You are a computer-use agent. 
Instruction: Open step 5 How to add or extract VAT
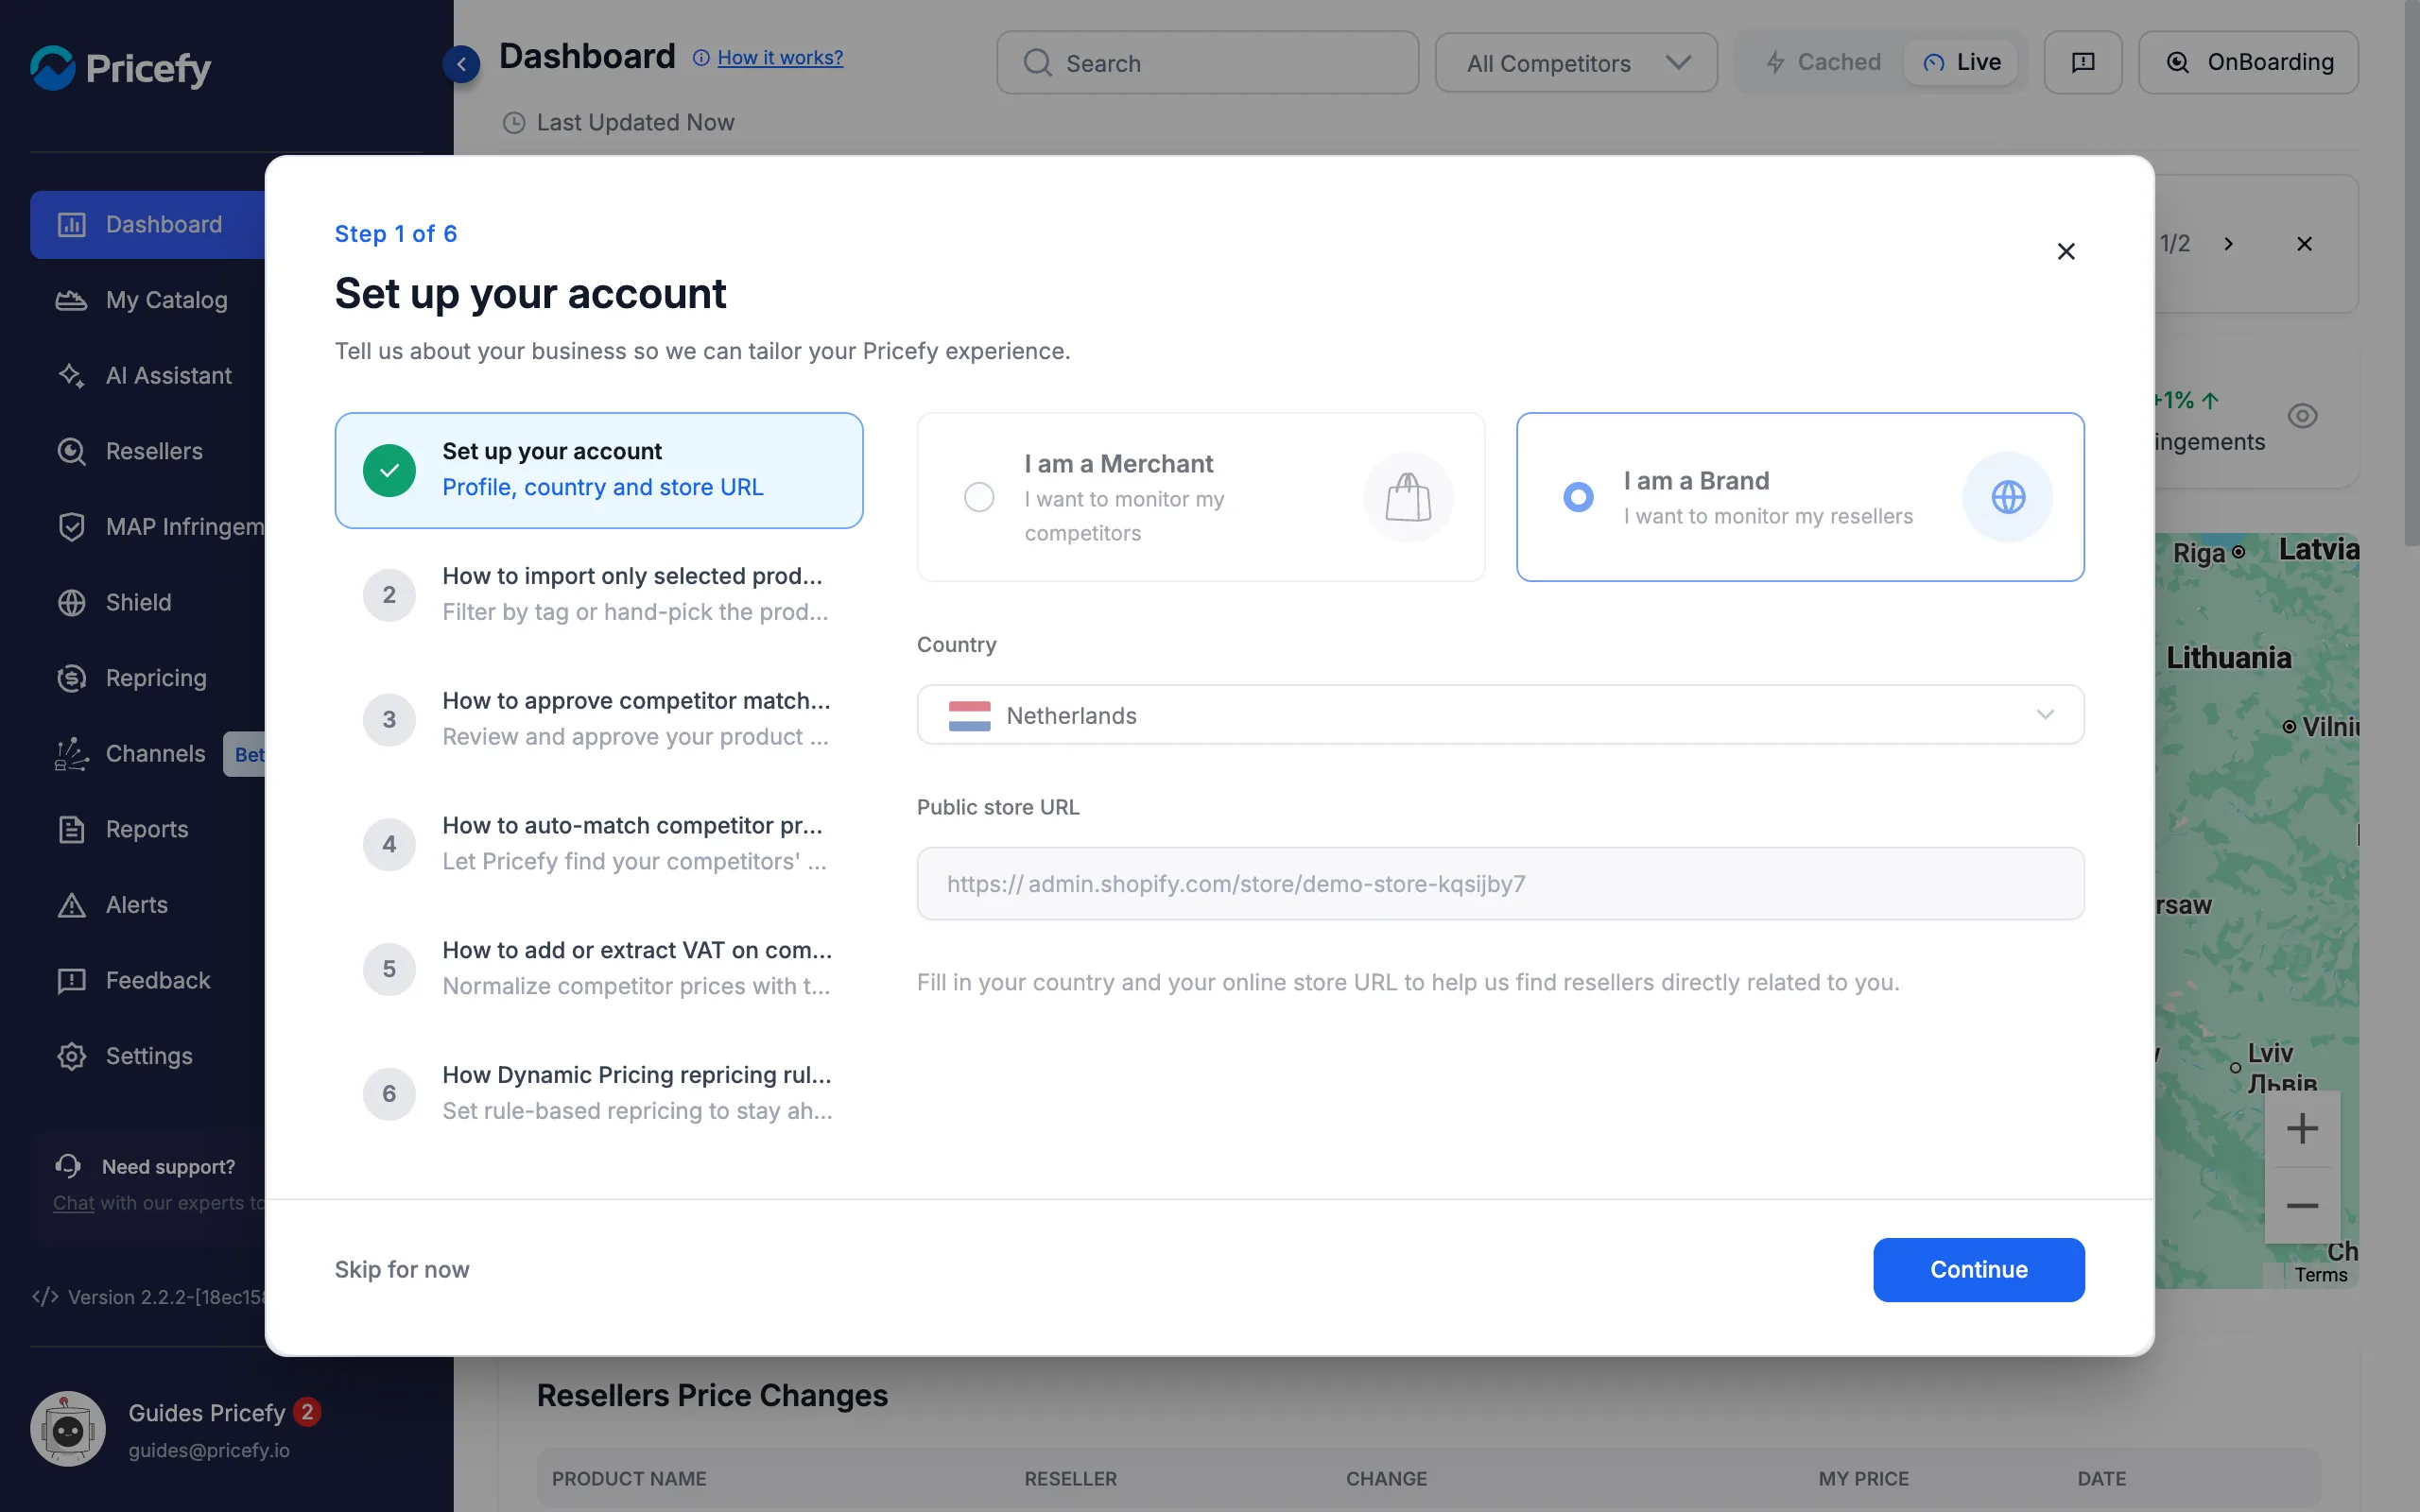tap(599, 968)
